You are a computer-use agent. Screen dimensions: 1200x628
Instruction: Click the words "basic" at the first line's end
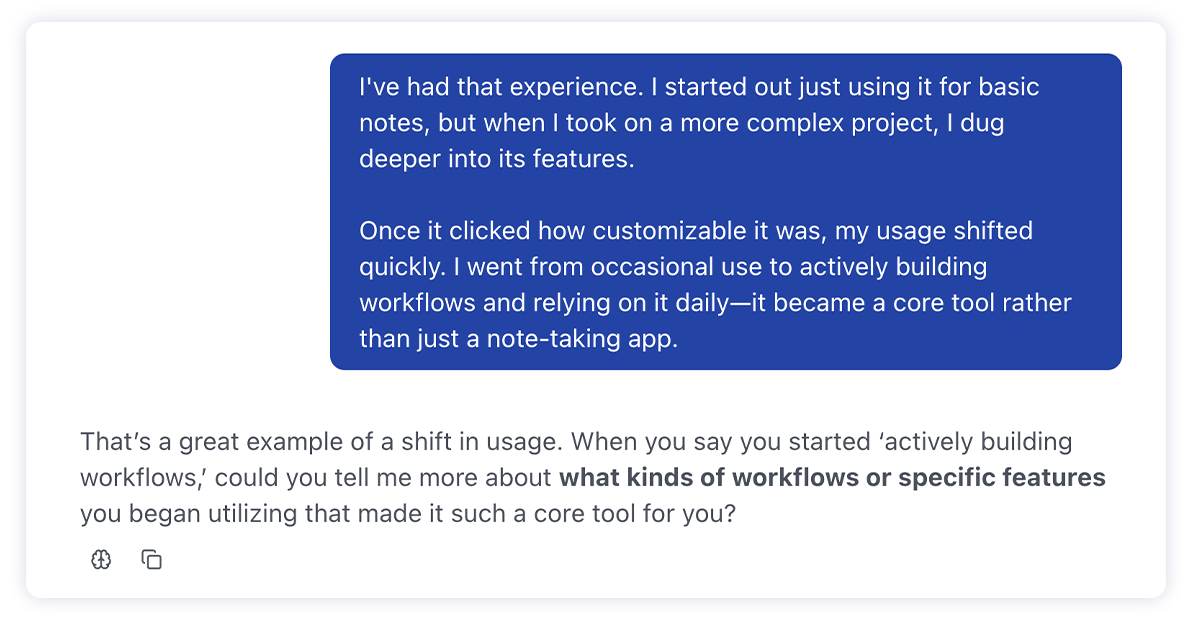pyautogui.click(x=1008, y=87)
